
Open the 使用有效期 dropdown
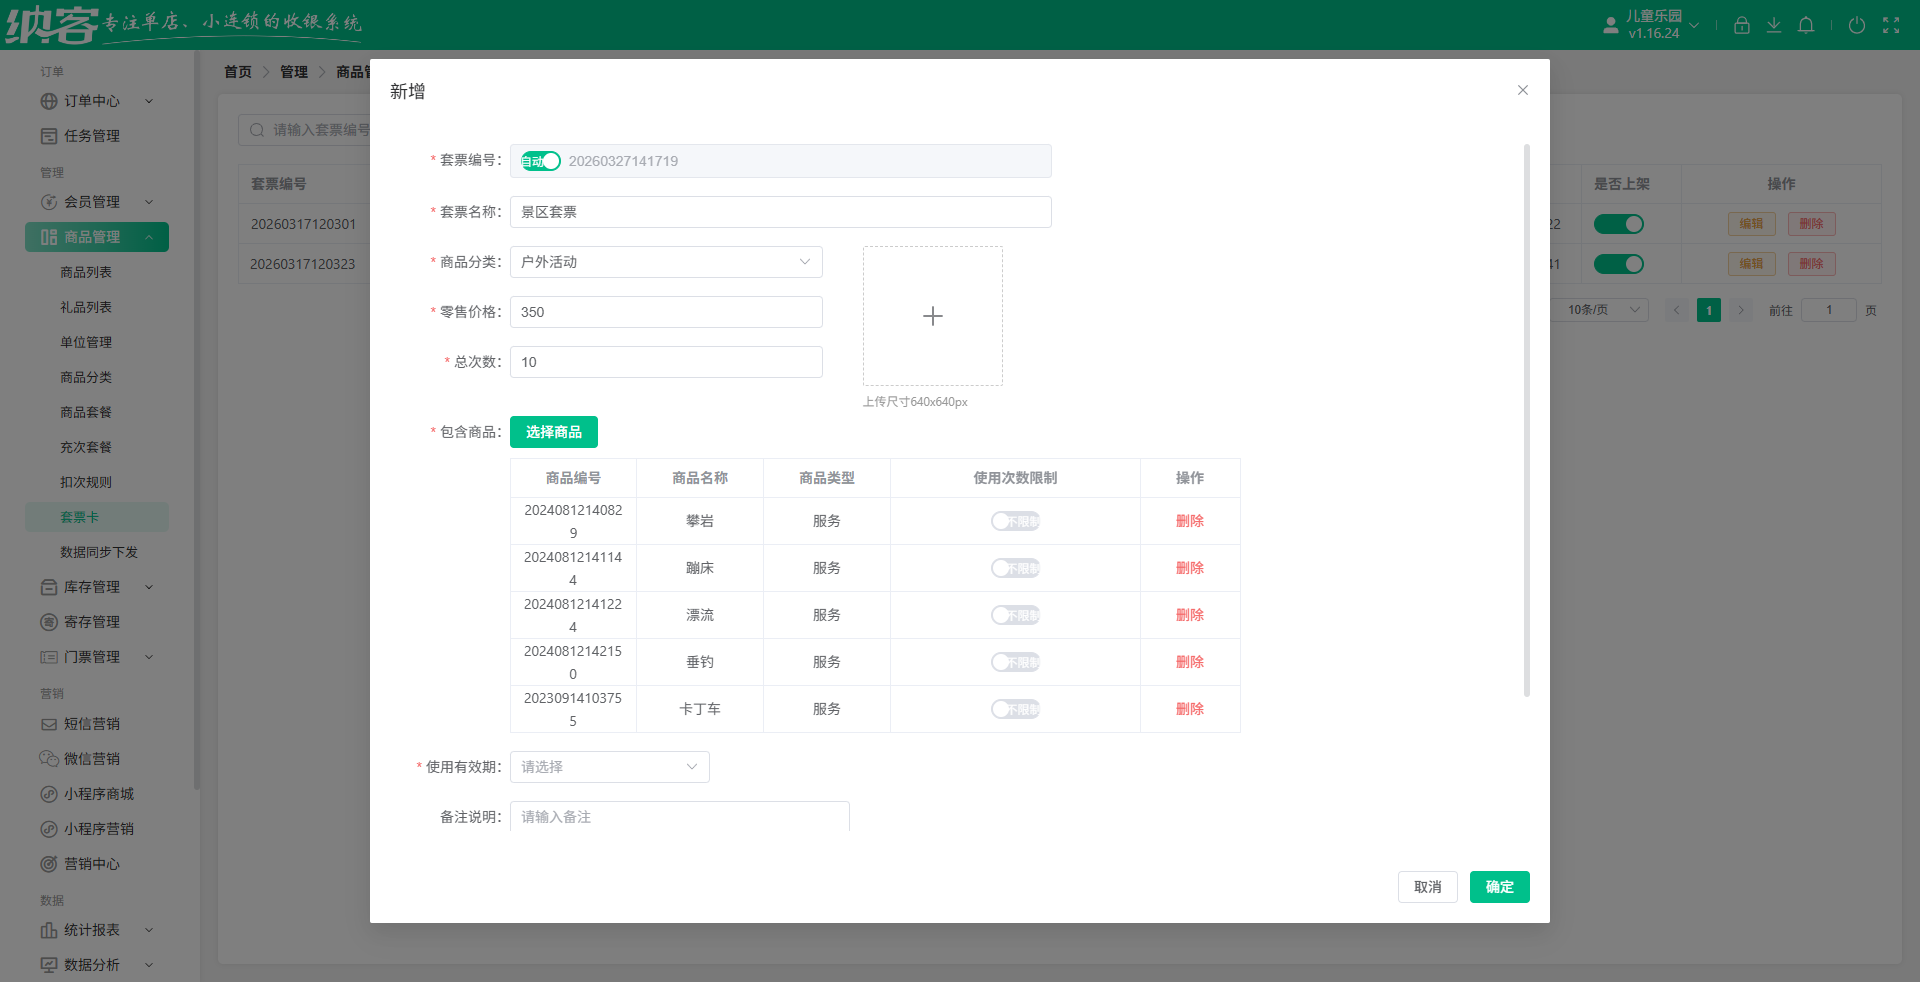click(x=609, y=767)
